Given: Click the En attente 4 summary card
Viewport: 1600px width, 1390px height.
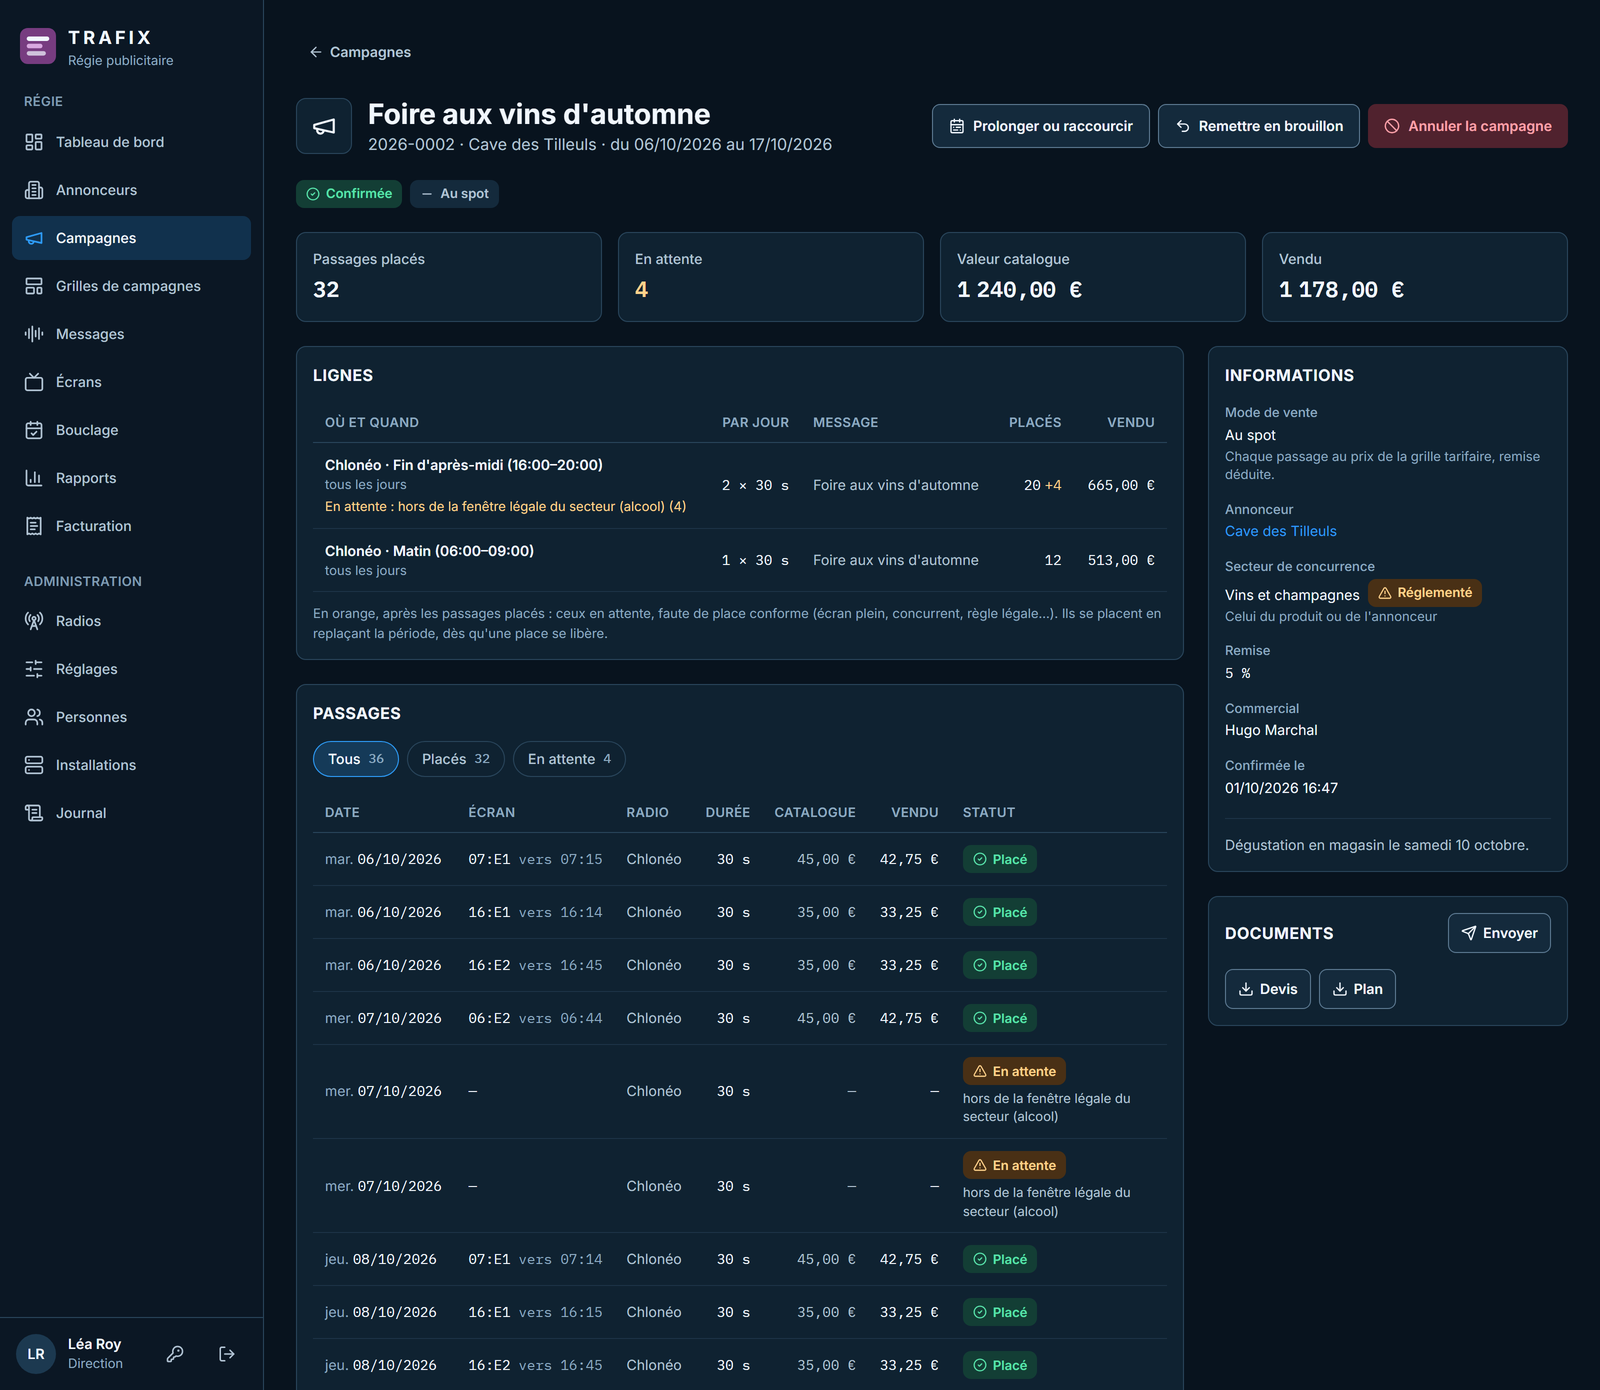Looking at the screenshot, I should 771,277.
